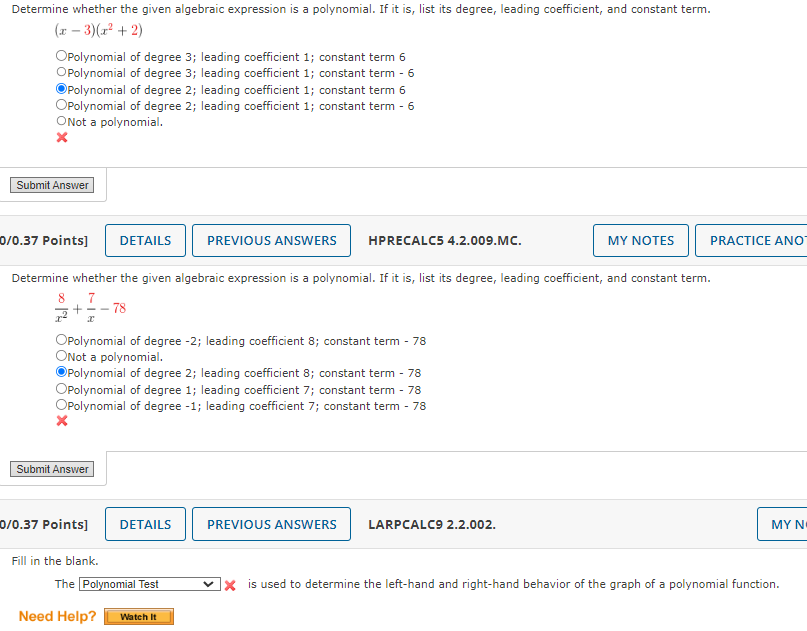Choose the 'Not a polynomial' option in first question
807x631 pixels.
(x=59, y=121)
